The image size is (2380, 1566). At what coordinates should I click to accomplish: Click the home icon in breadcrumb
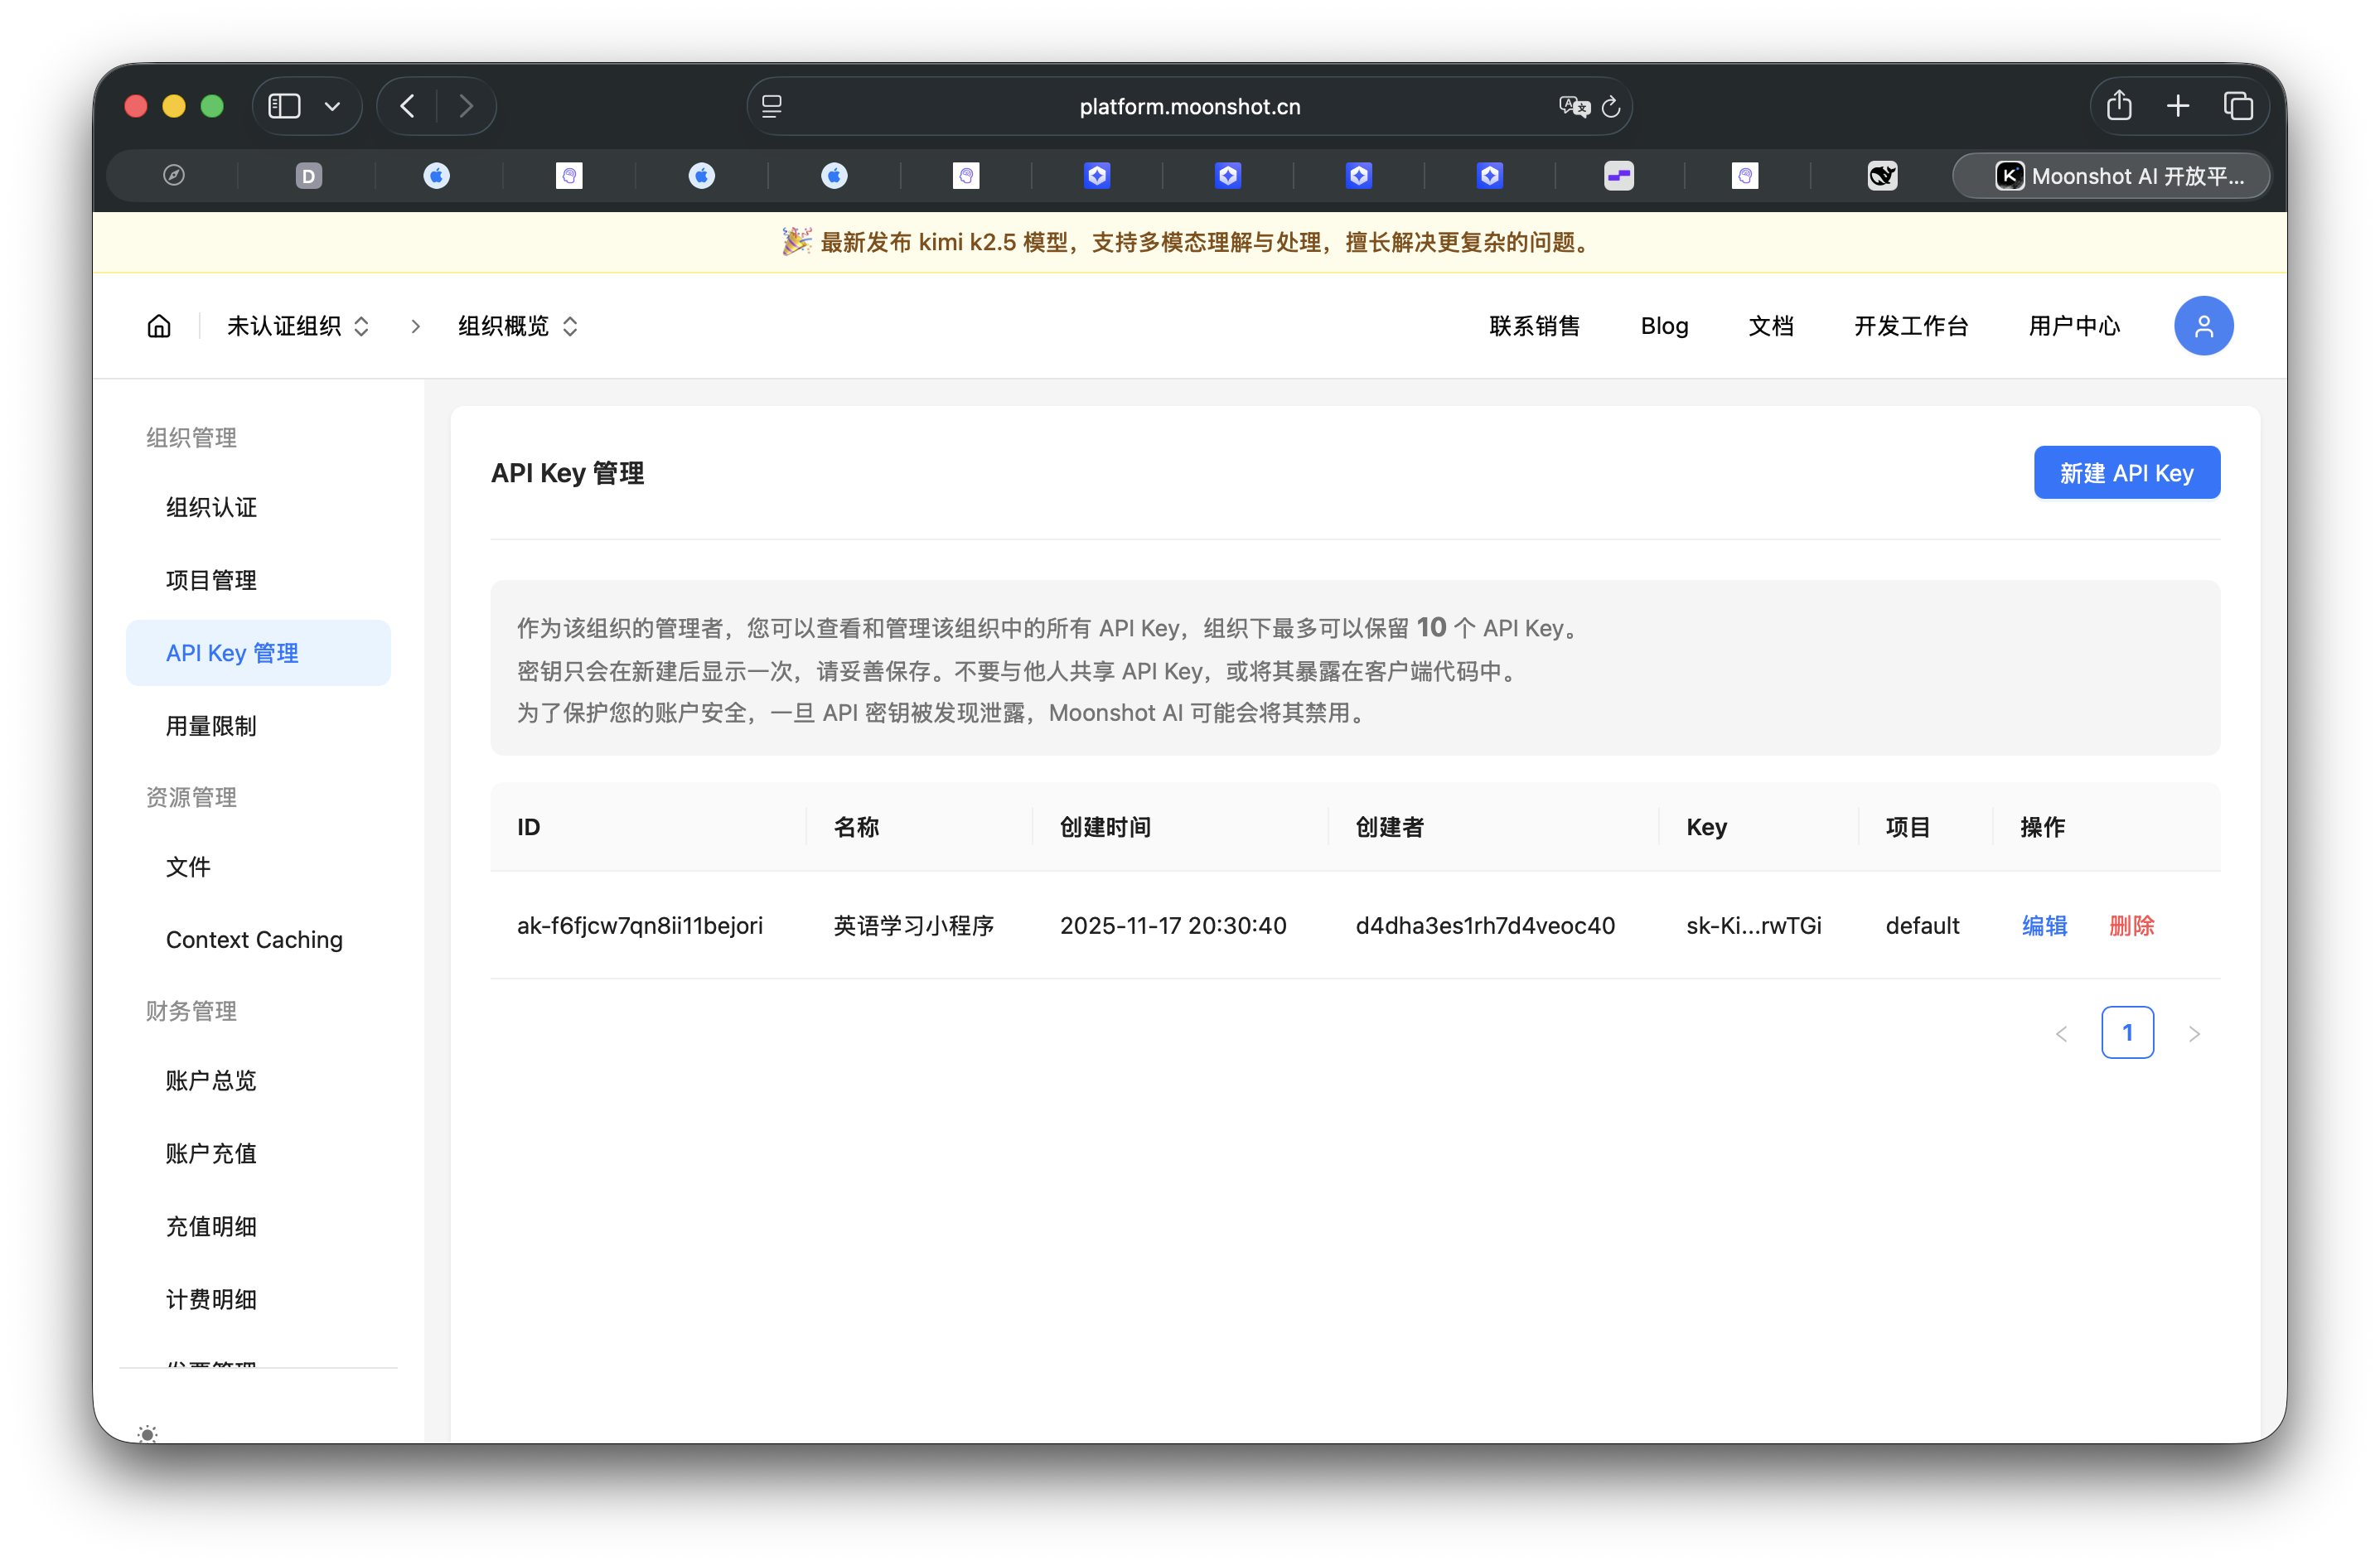pyautogui.click(x=159, y=325)
